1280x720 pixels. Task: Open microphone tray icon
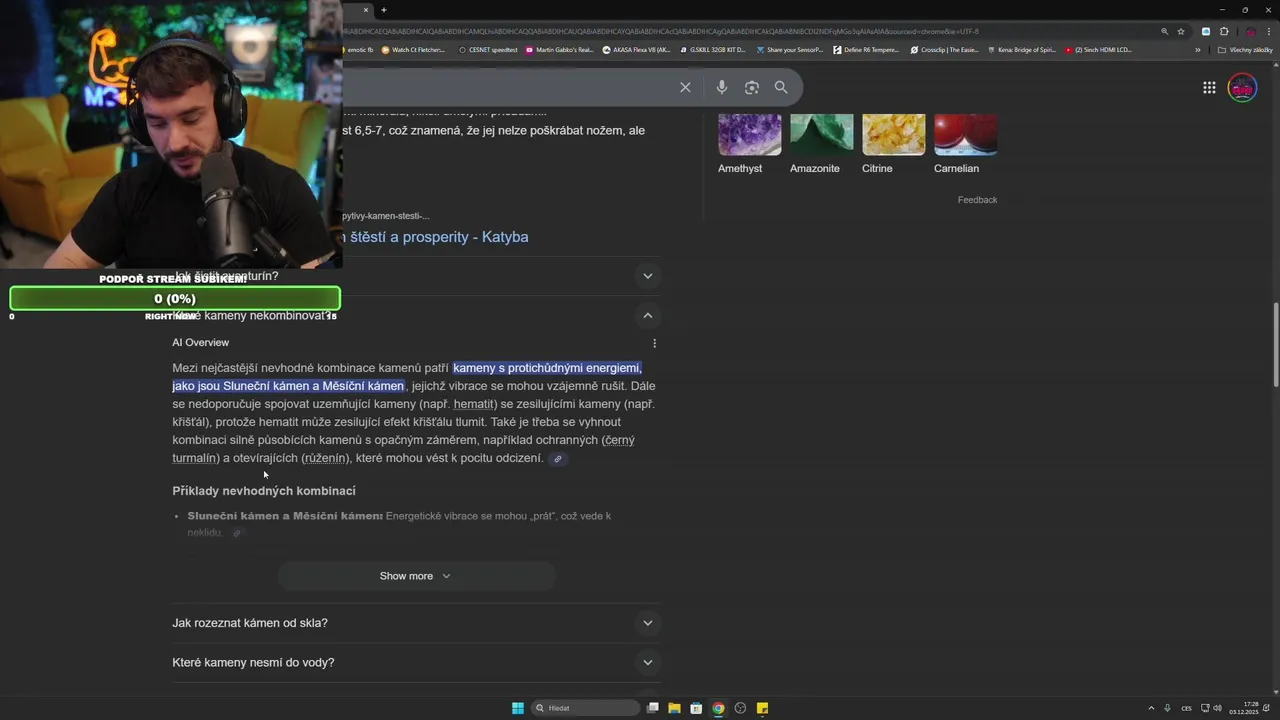1167,708
